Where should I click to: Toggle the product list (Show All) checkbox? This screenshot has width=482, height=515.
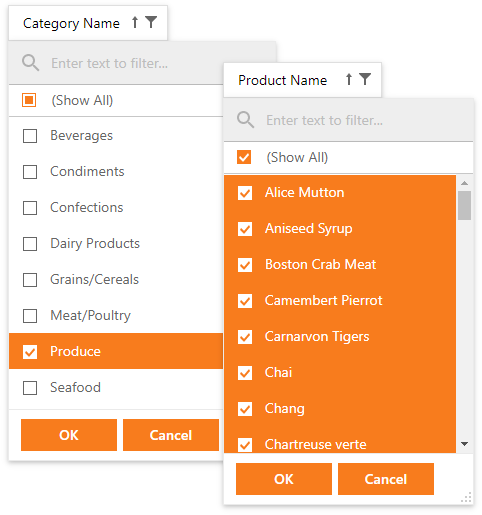click(x=244, y=157)
